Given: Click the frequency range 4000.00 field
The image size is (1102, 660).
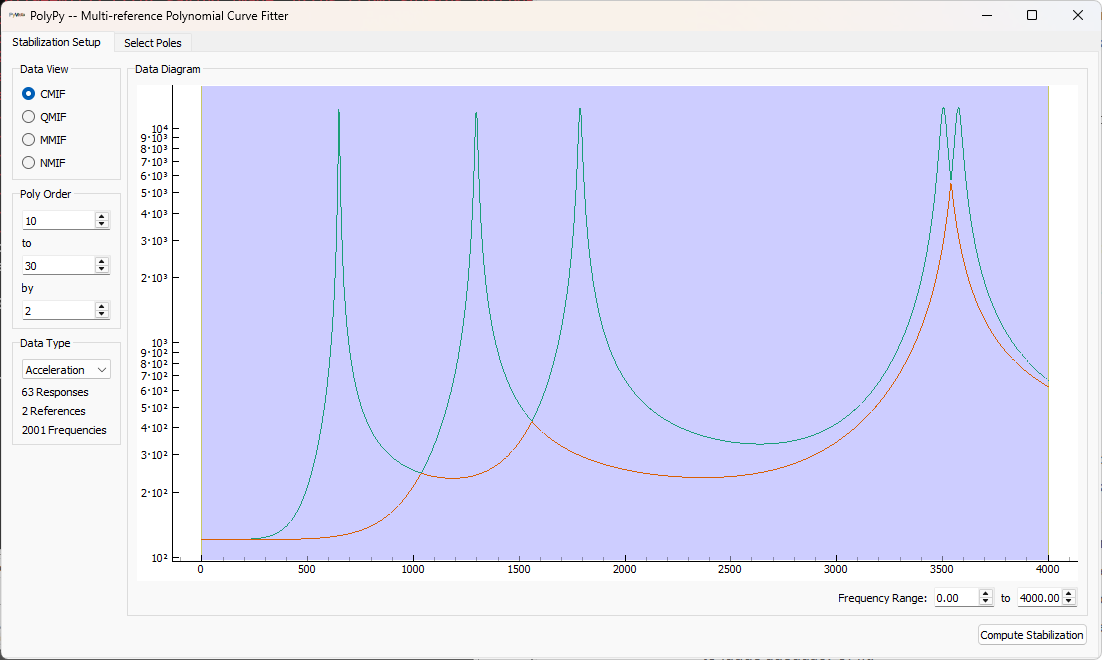Looking at the screenshot, I should tap(1040, 598).
